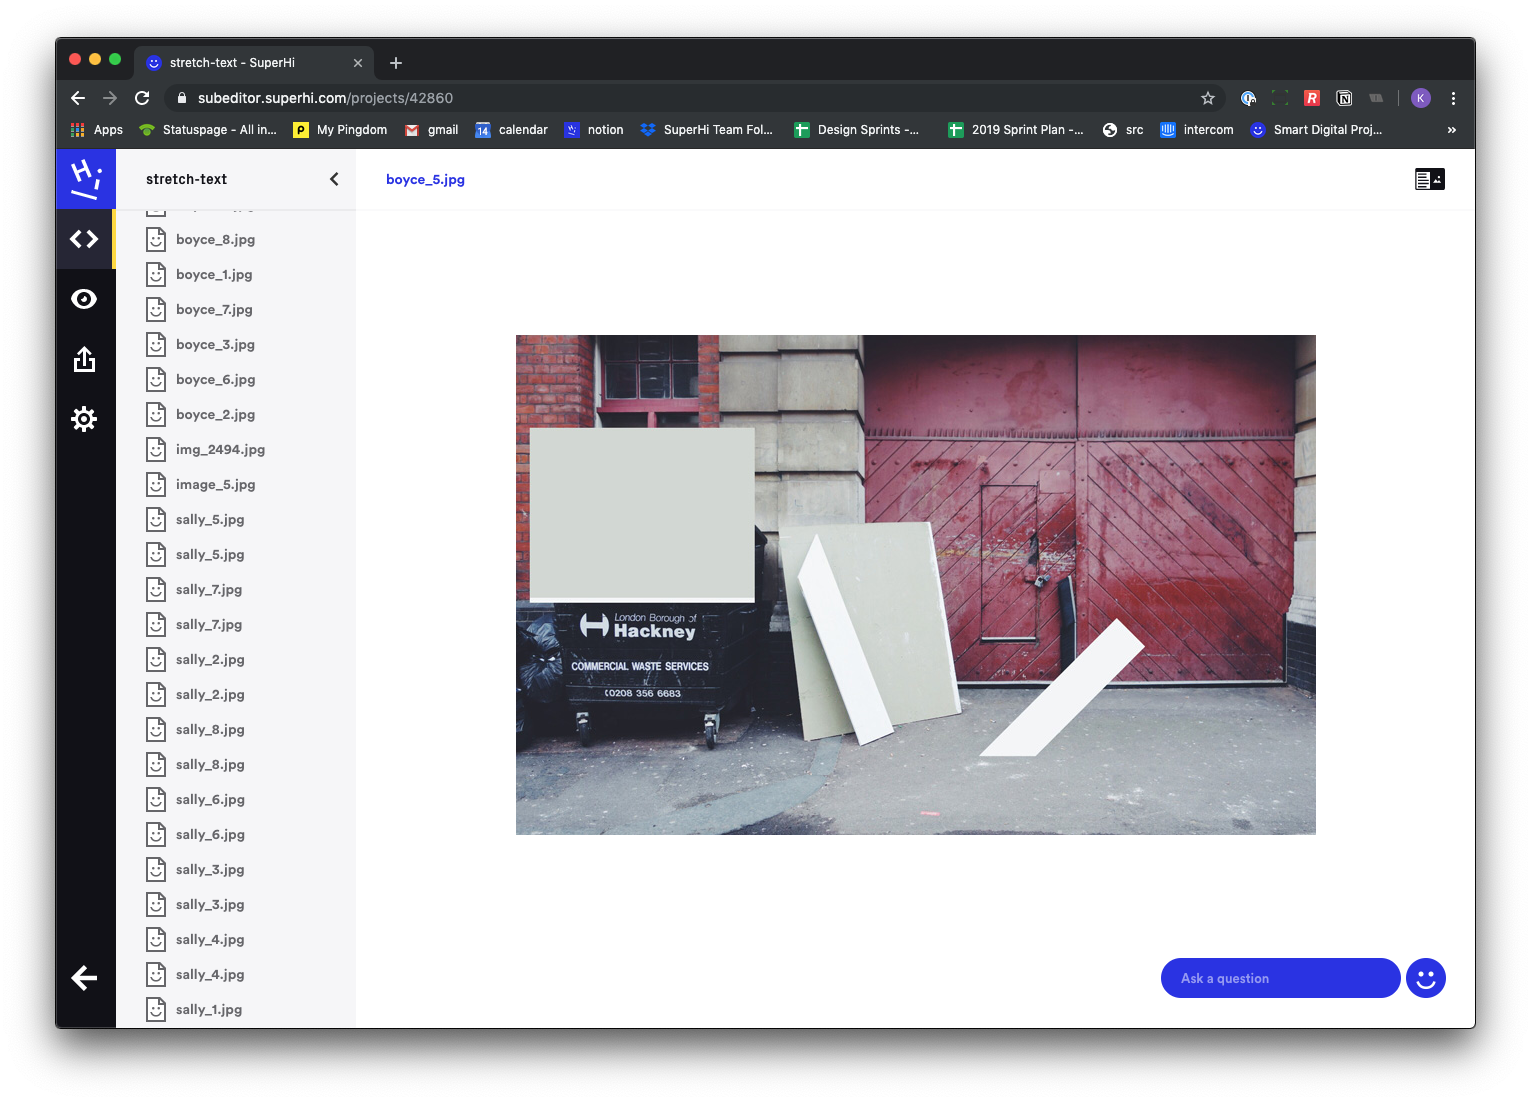
Task: Open the Chrome three-dot menu
Action: click(x=1453, y=98)
